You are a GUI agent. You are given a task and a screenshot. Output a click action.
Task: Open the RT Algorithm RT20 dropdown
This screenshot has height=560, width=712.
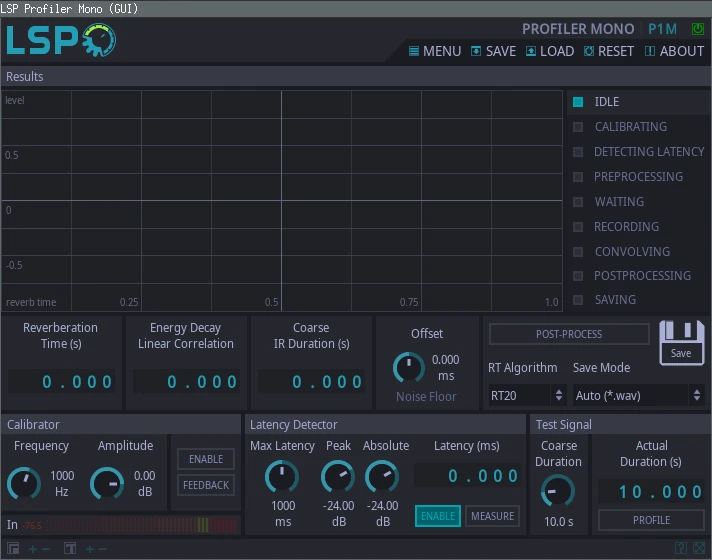click(x=527, y=396)
